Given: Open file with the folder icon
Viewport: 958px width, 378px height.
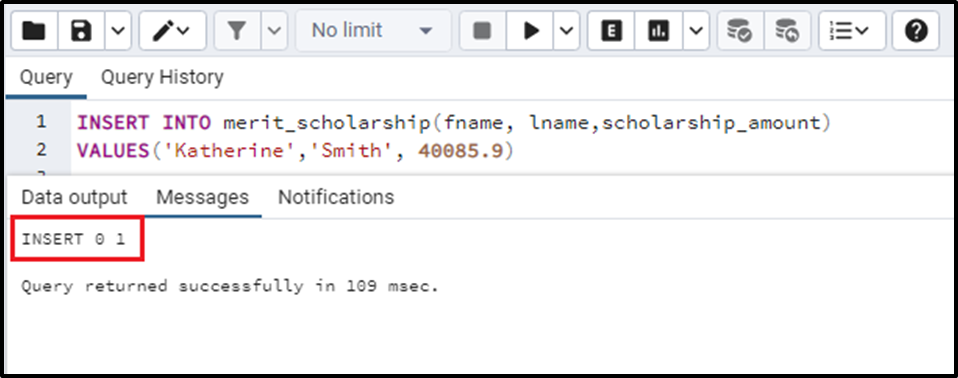Looking at the screenshot, I should (x=34, y=30).
